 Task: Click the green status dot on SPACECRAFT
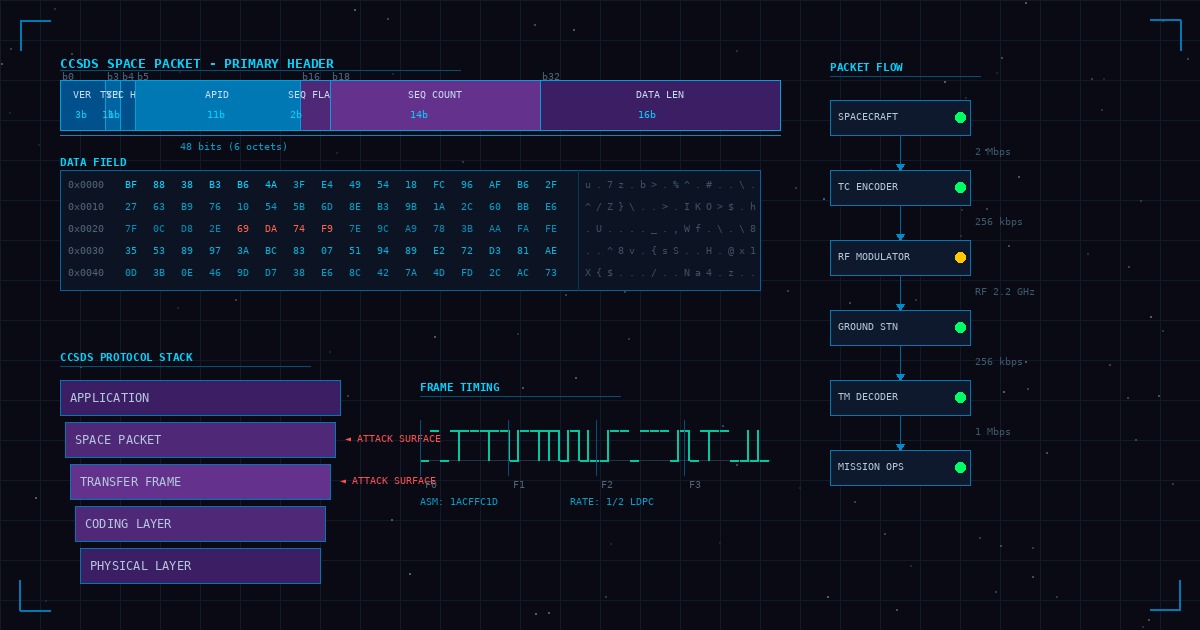(x=960, y=118)
